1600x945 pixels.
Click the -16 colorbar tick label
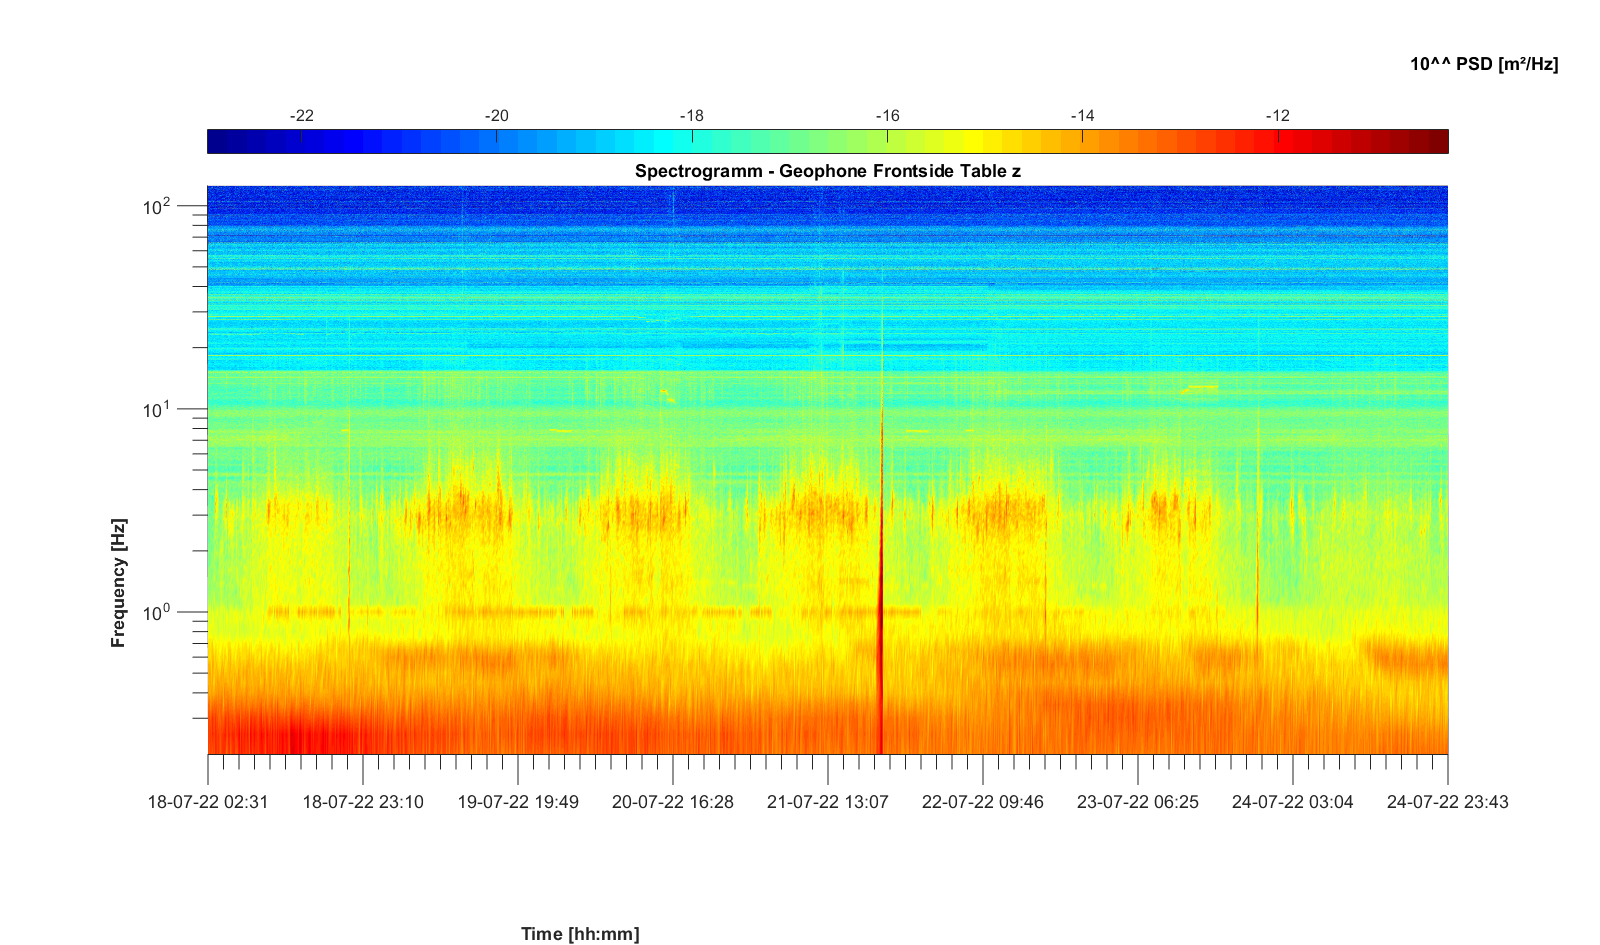click(887, 116)
